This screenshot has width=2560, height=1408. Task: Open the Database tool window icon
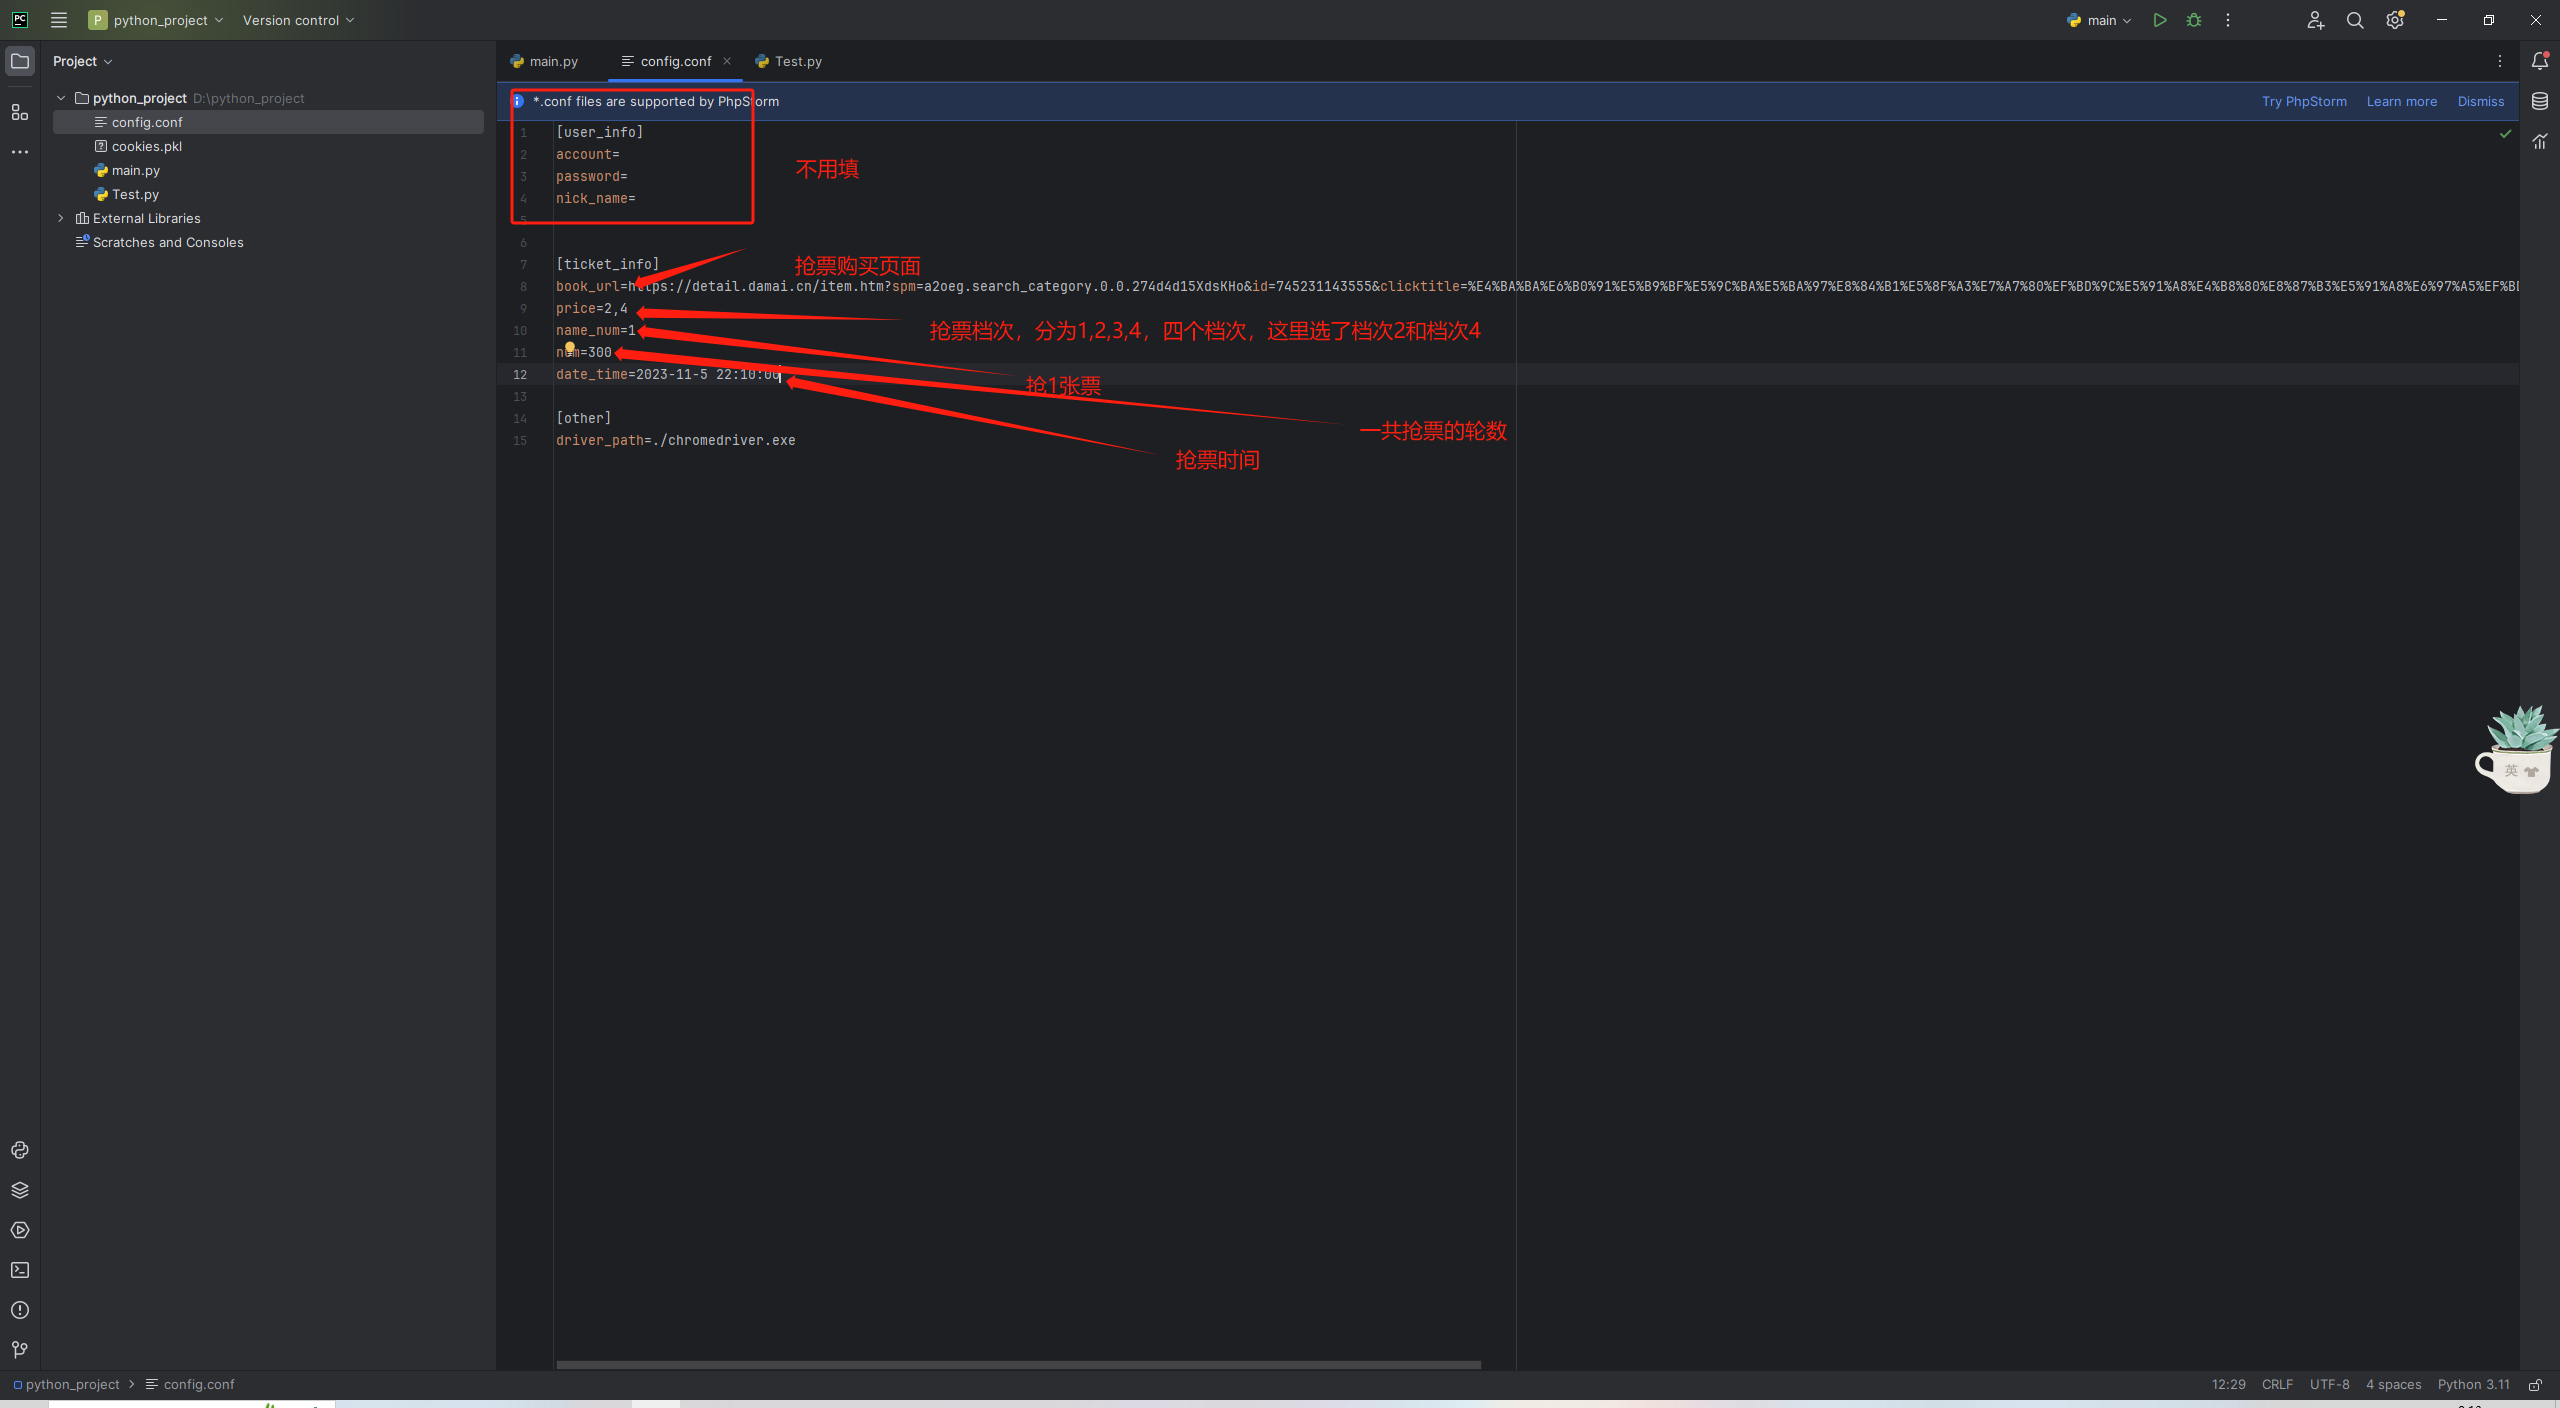coord(2540,101)
